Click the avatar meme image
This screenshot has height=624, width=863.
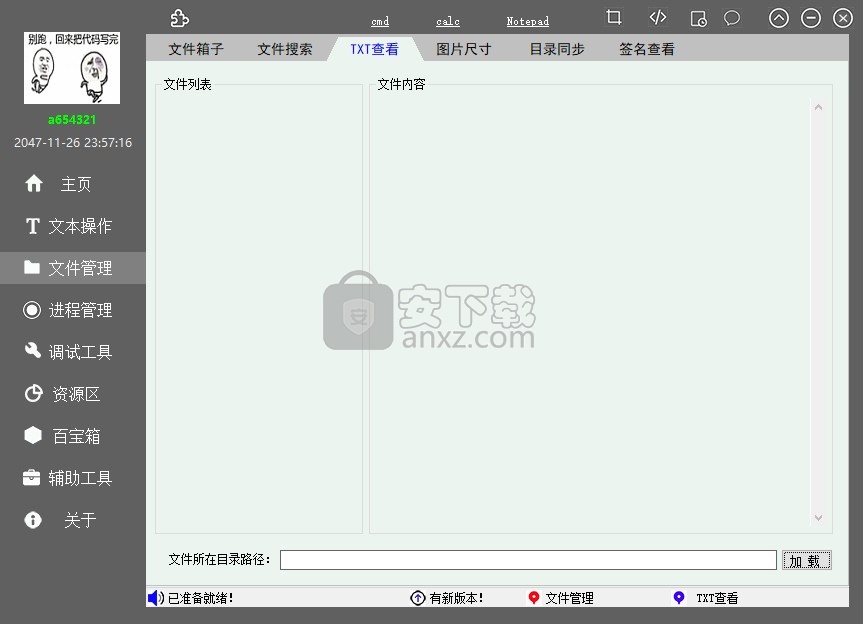click(x=72, y=68)
